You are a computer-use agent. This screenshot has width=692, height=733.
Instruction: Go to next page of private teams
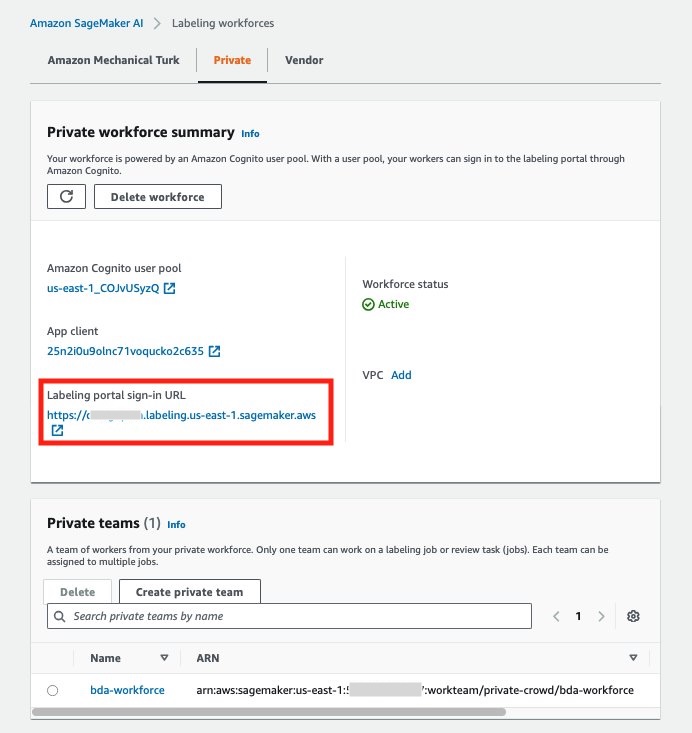pyautogui.click(x=601, y=616)
